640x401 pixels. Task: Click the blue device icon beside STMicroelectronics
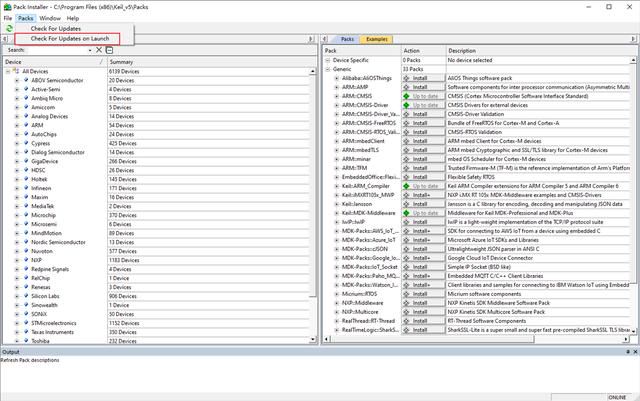pyautogui.click(x=26, y=323)
